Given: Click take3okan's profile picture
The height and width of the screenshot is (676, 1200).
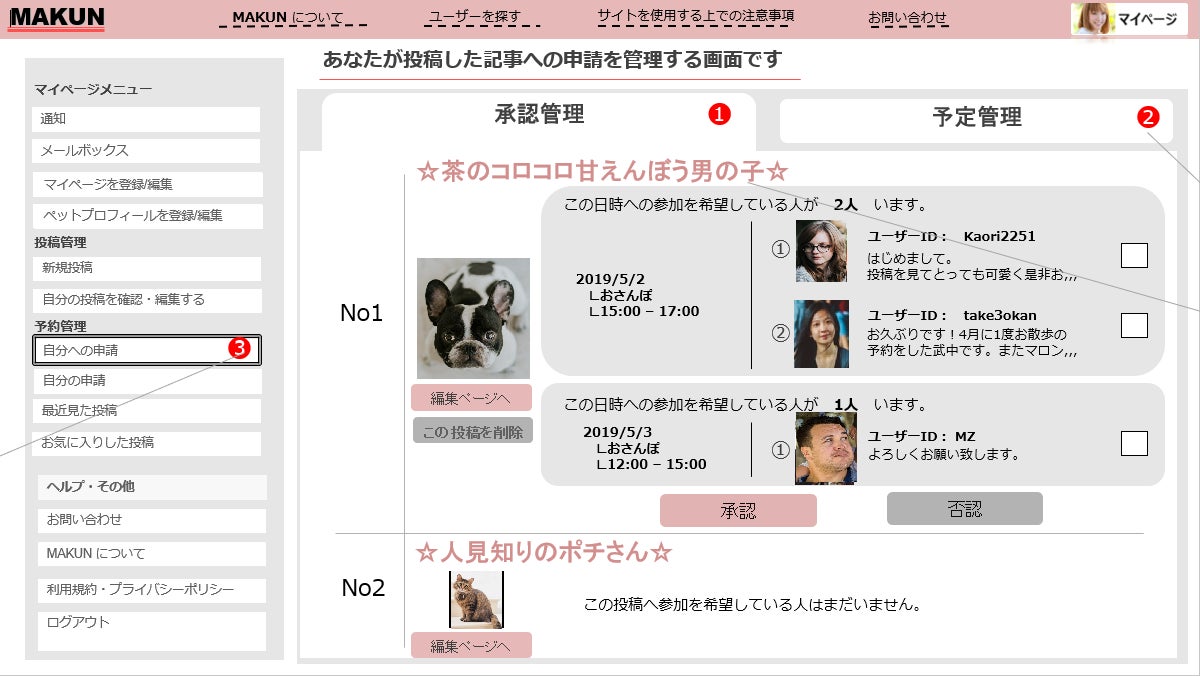Looking at the screenshot, I should click(822, 330).
